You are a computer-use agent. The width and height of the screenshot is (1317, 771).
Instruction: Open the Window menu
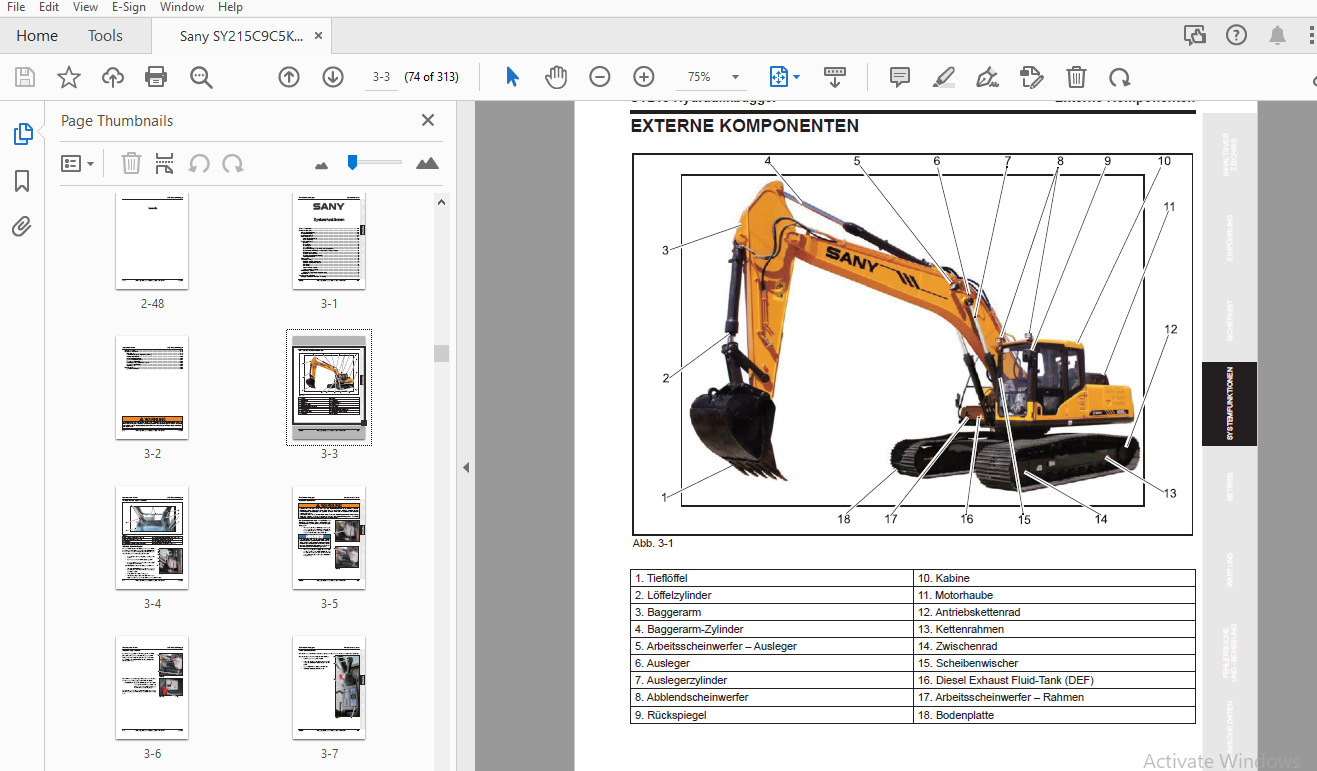(182, 7)
